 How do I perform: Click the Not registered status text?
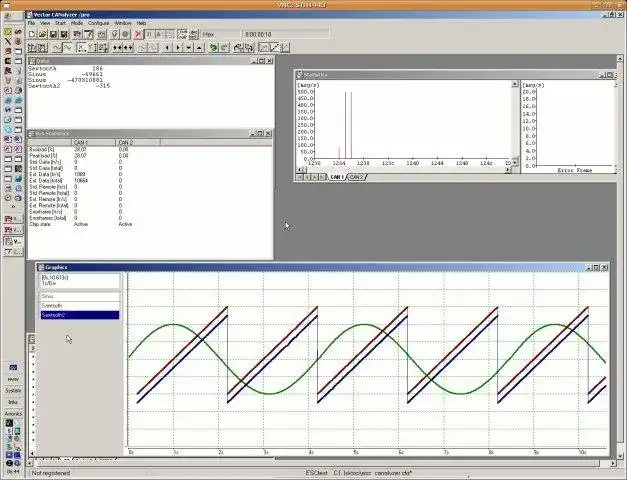tap(51, 473)
